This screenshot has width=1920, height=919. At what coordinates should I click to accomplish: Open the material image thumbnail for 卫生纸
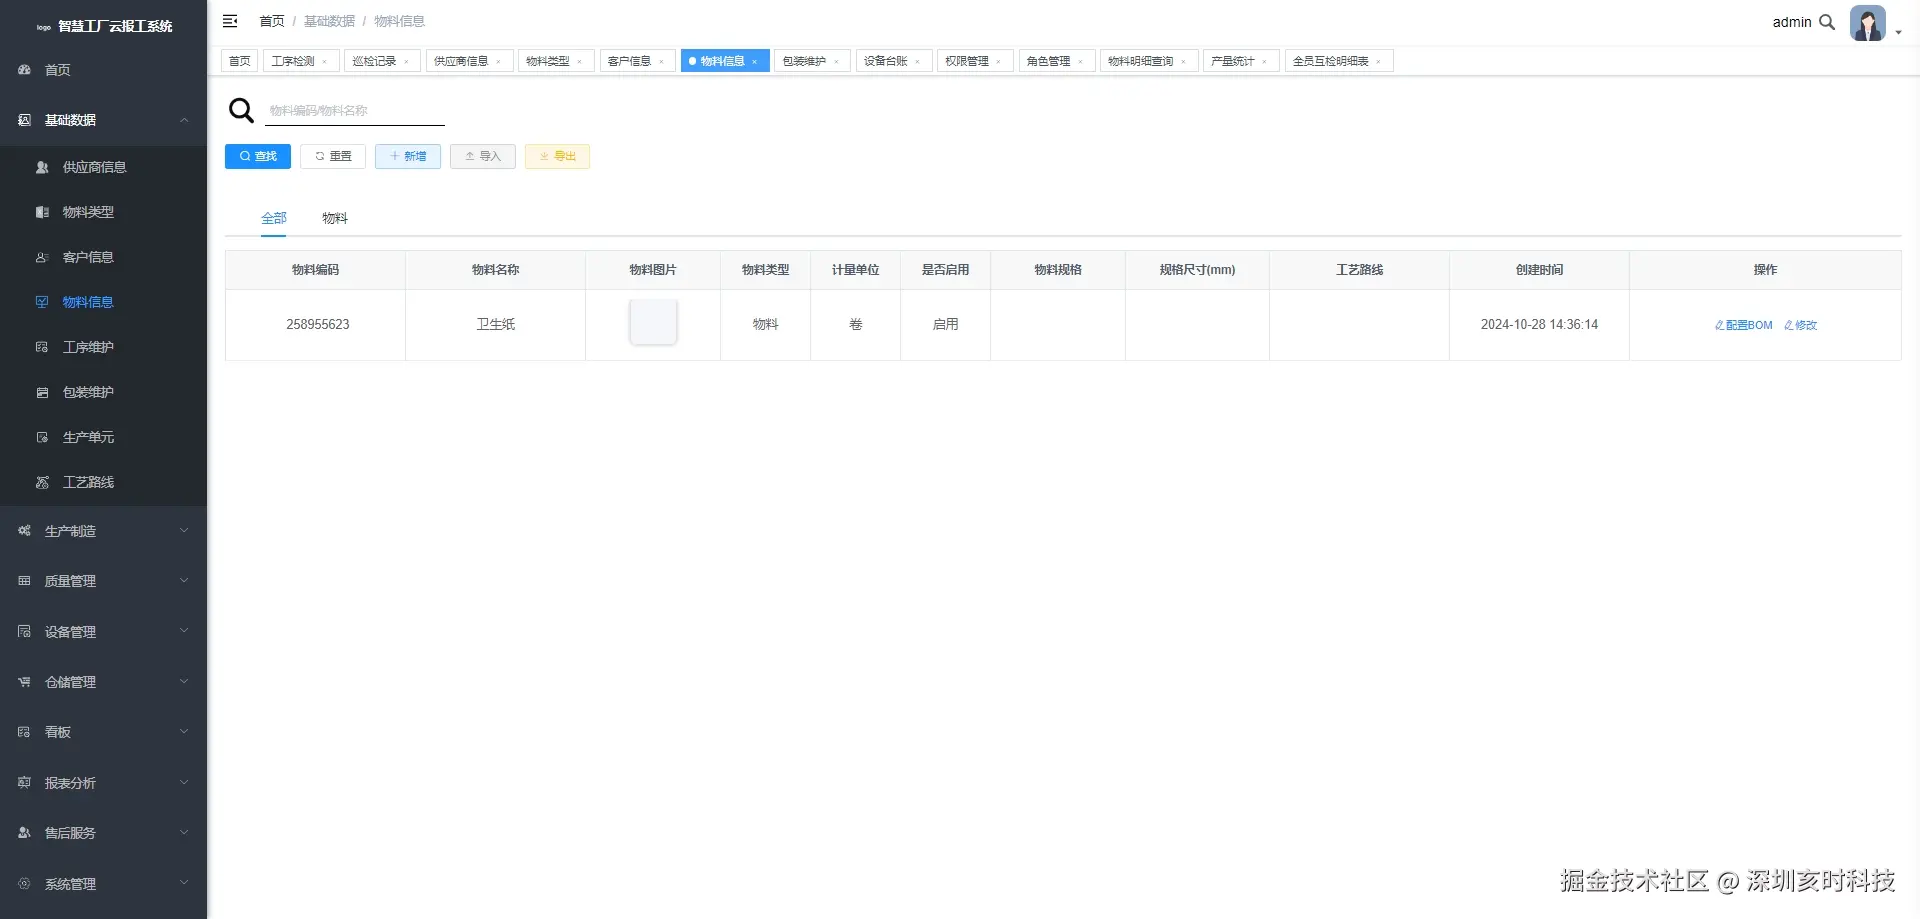653,322
